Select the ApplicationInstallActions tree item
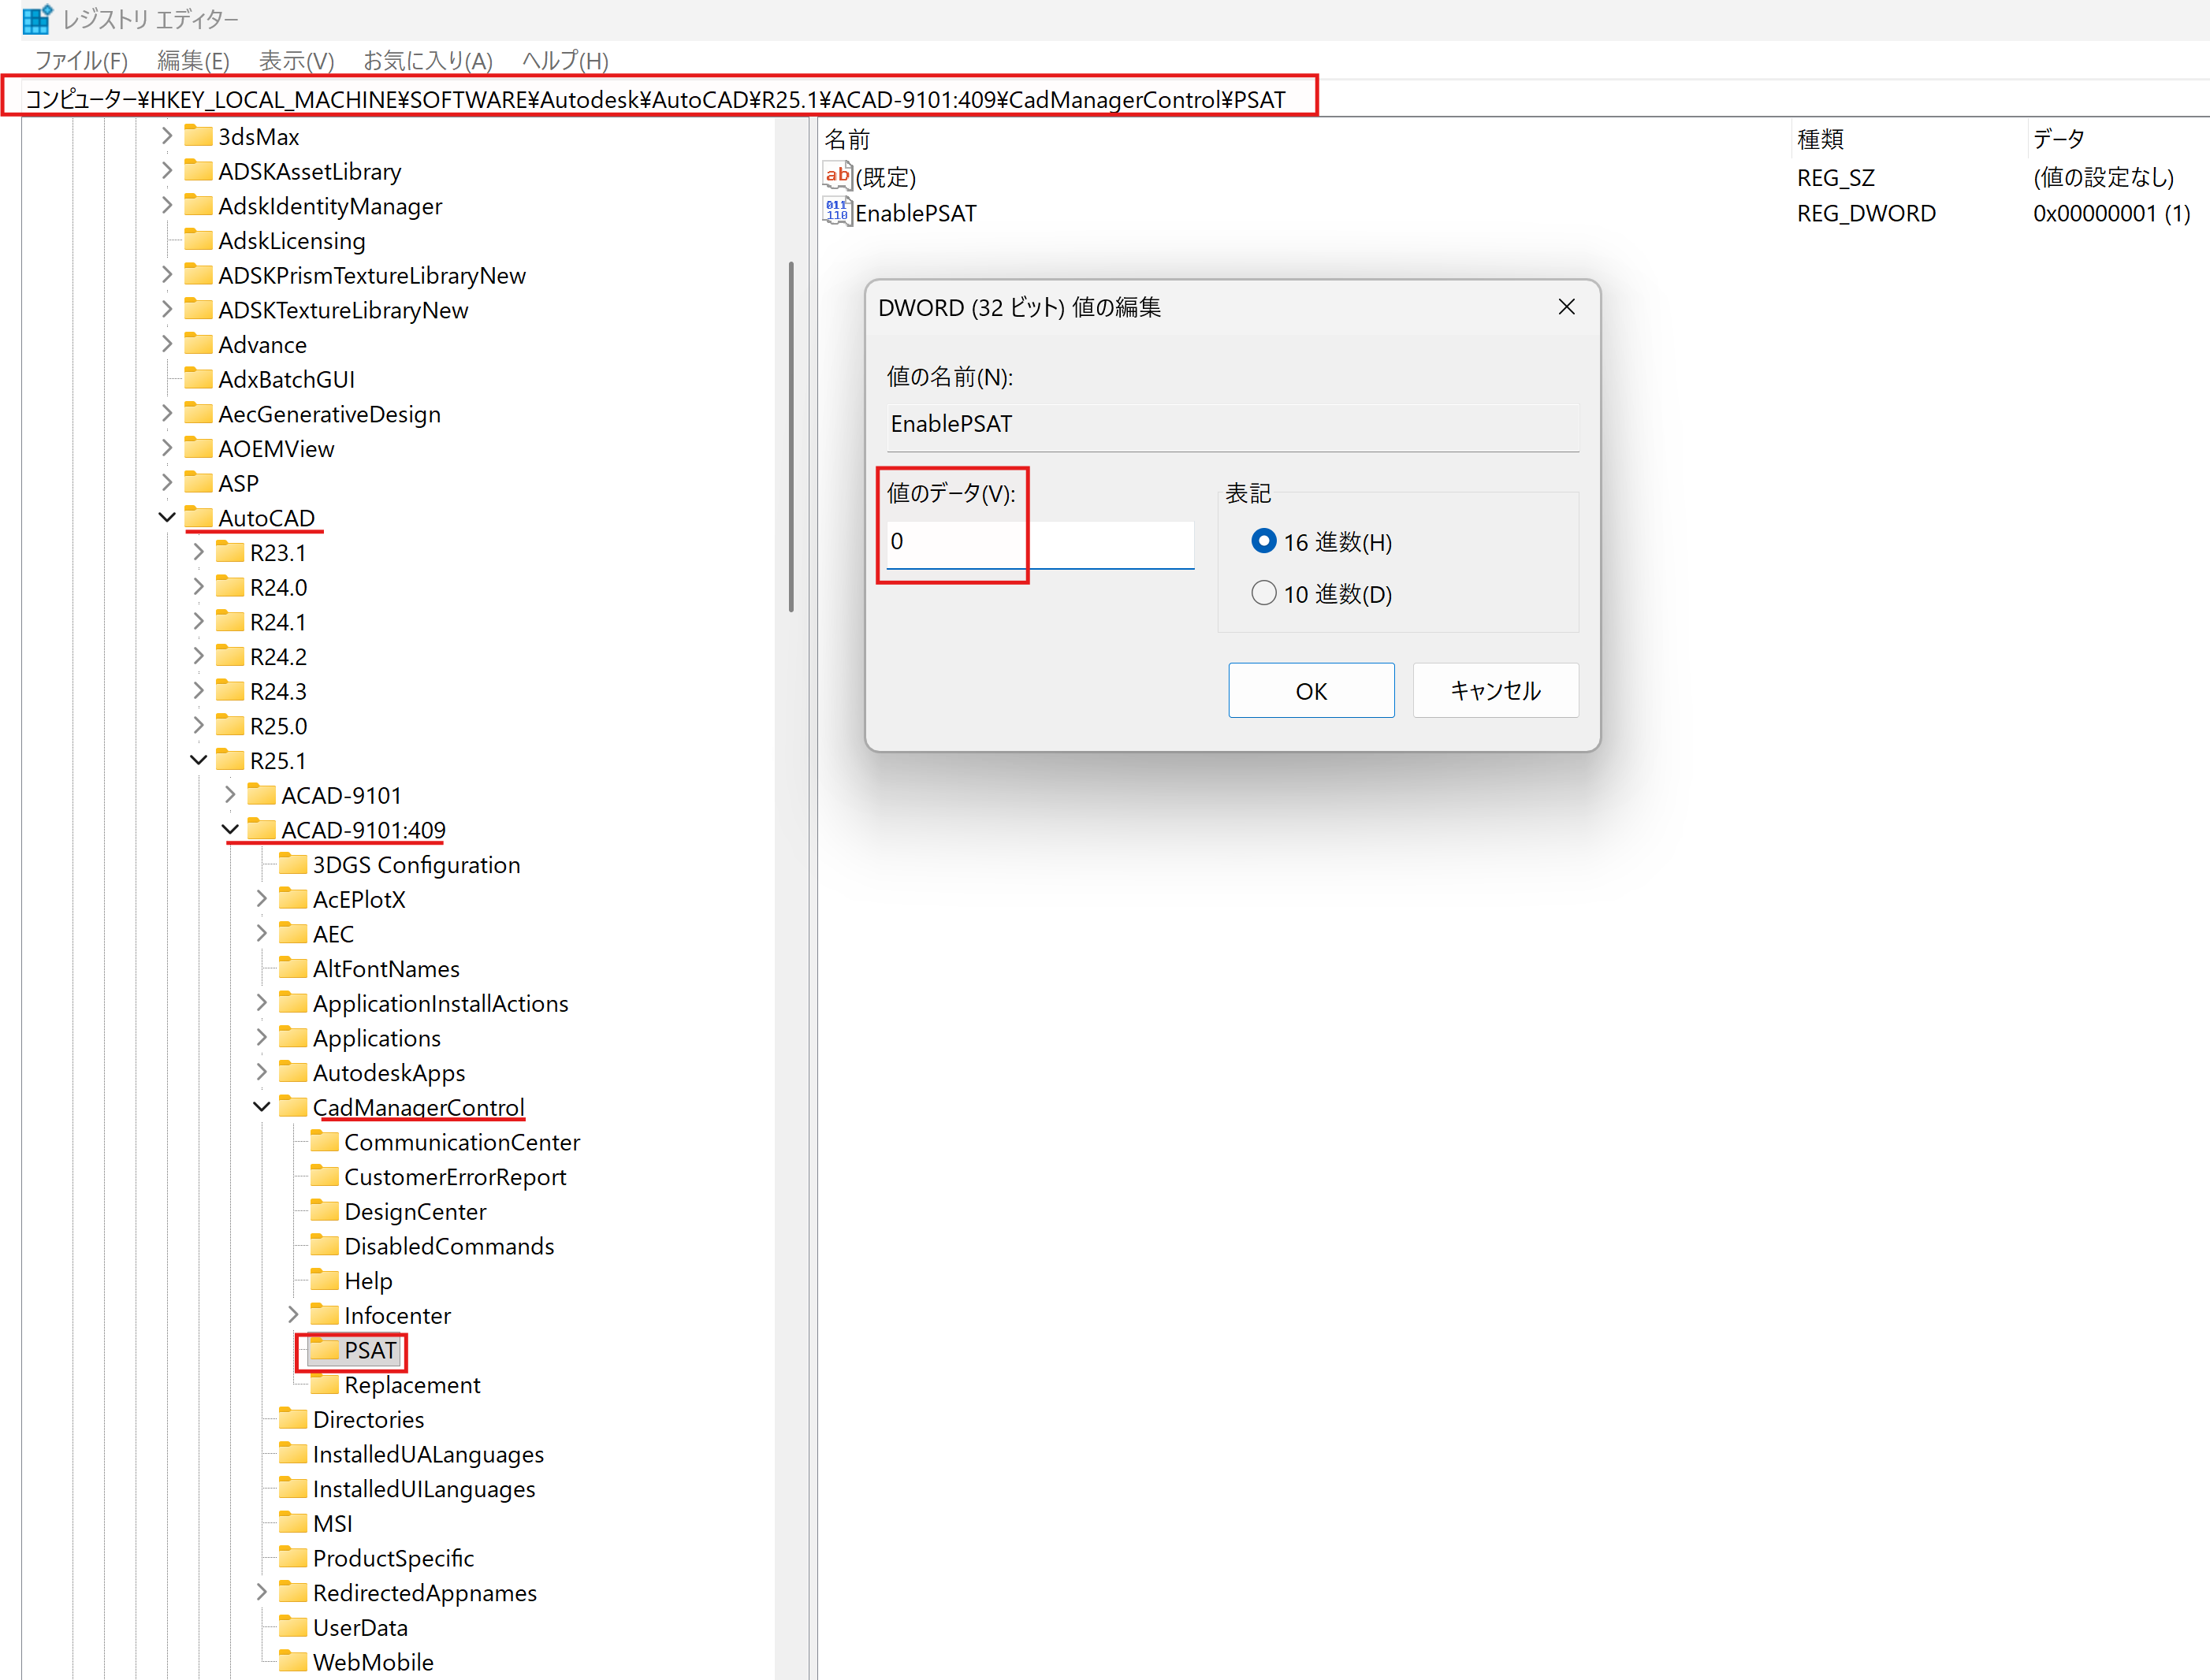Screen dimensions: 2210x1680 pyautogui.click(x=440, y=1003)
